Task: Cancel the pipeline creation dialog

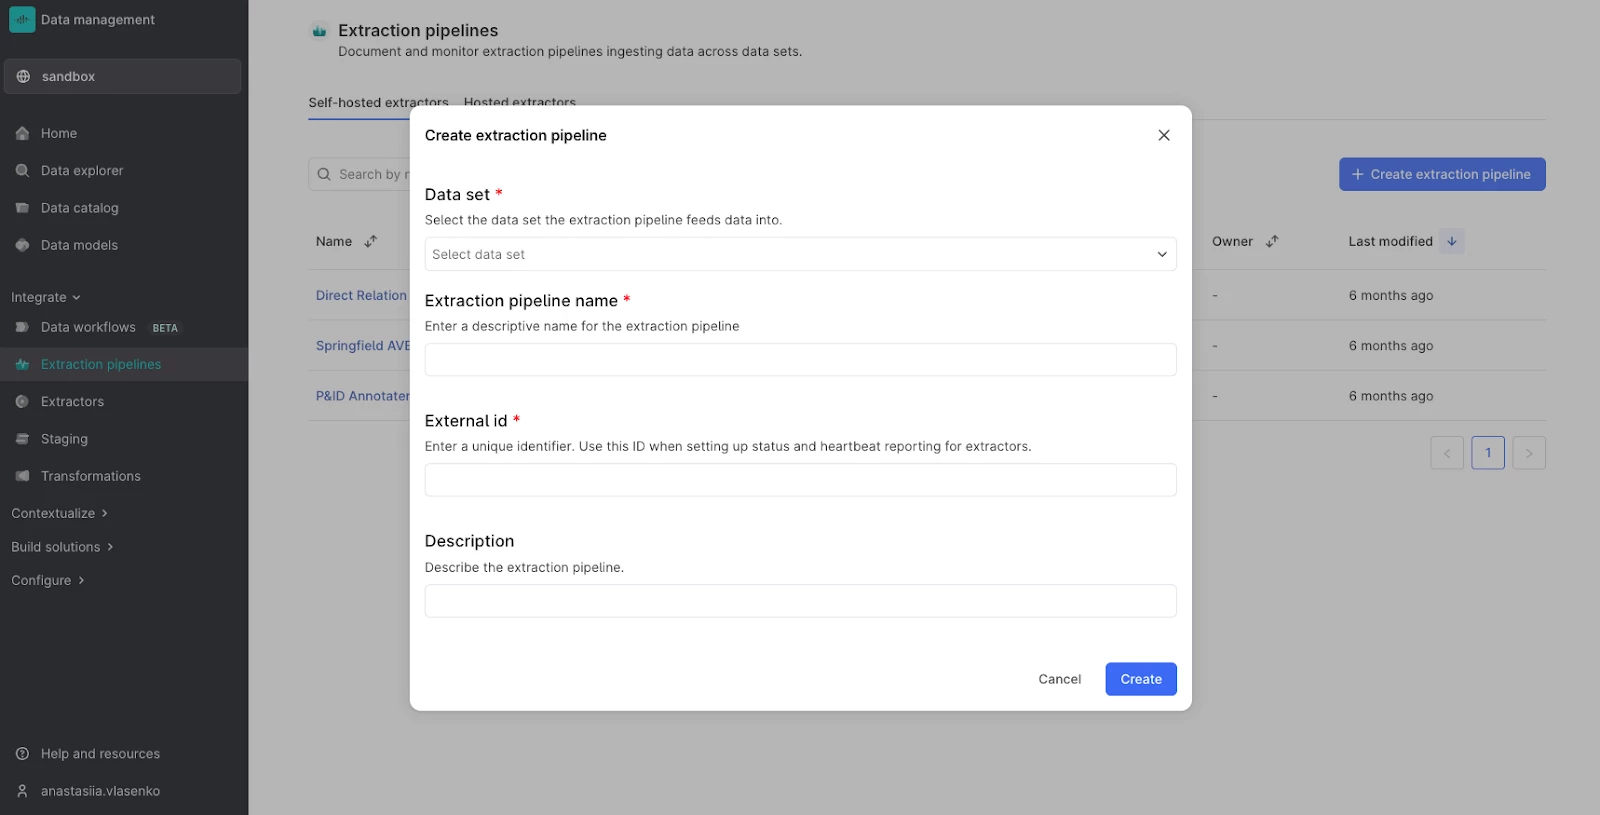Action: 1059,679
